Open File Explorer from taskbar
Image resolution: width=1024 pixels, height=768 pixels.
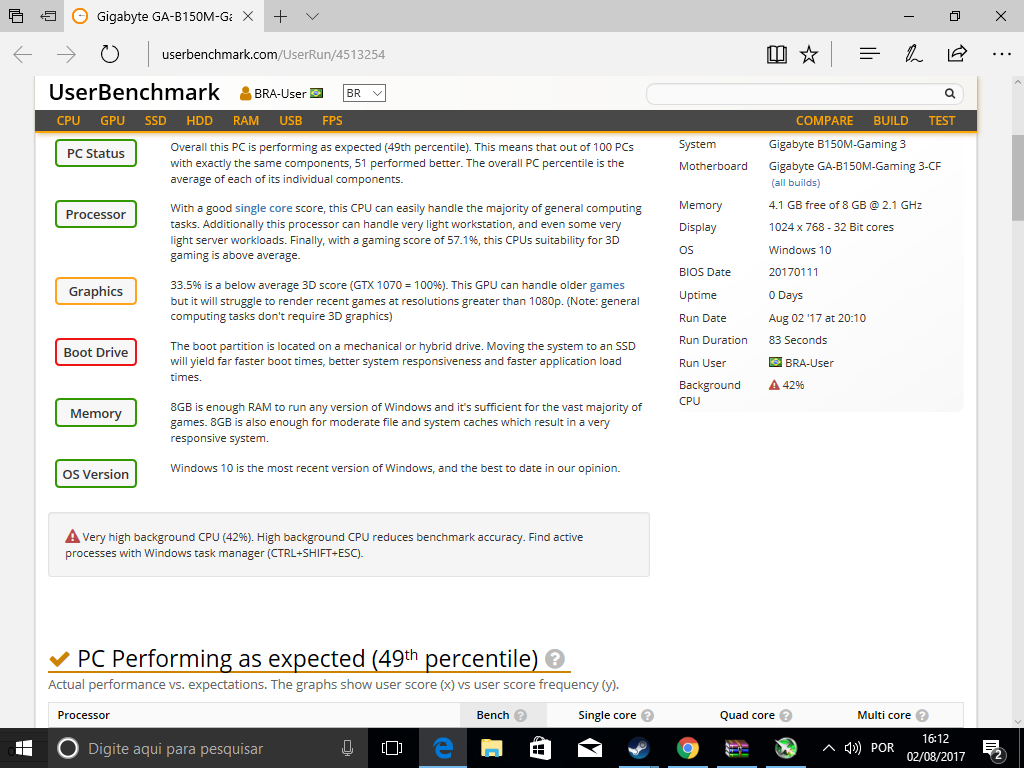(x=491, y=748)
